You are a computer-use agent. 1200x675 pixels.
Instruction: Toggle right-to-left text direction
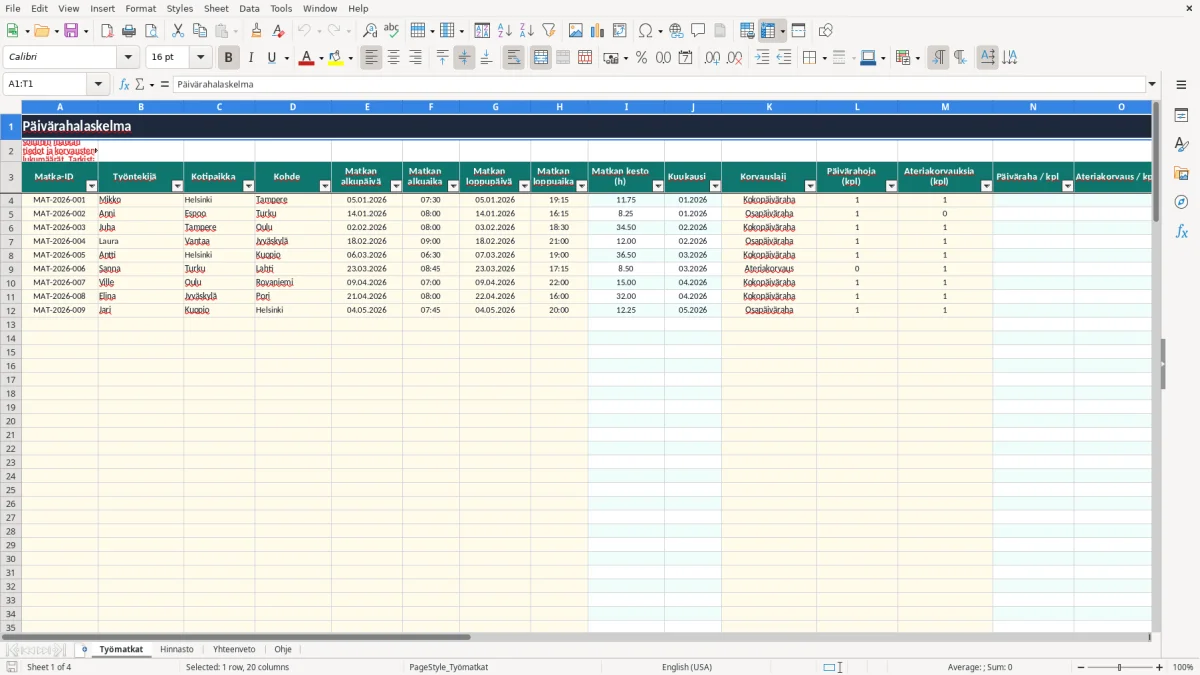959,58
